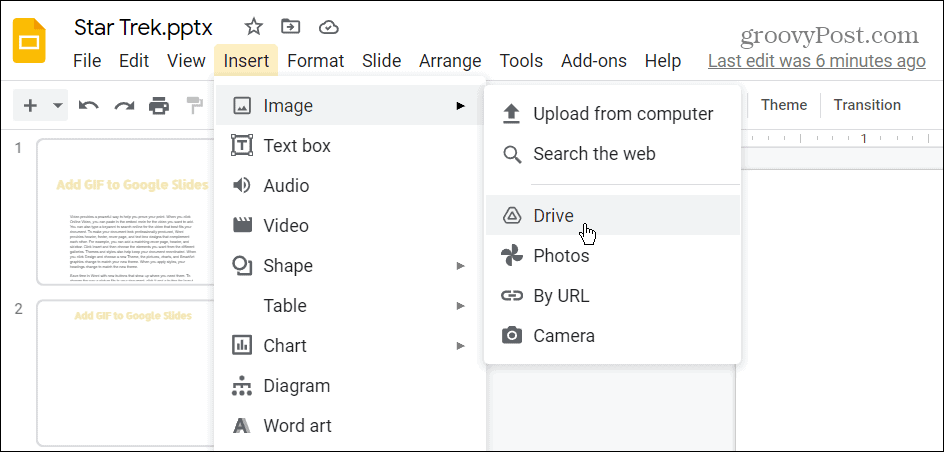Screen dimensions: 944x452
Task: Open the Add-ons menu
Action: pyautogui.click(x=594, y=61)
